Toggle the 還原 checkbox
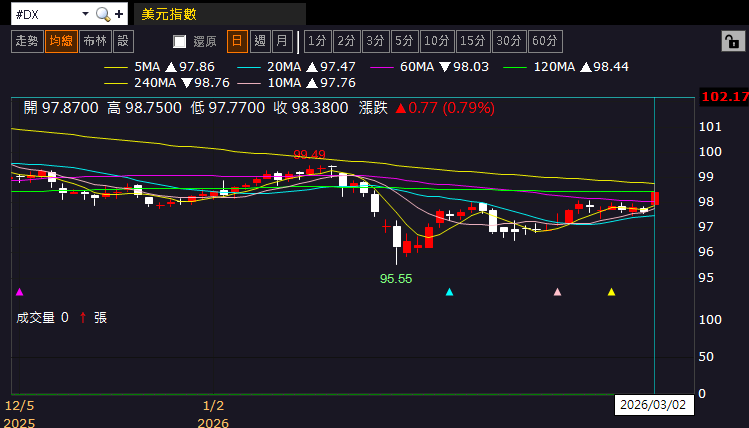This screenshot has width=749, height=428. (x=180, y=42)
